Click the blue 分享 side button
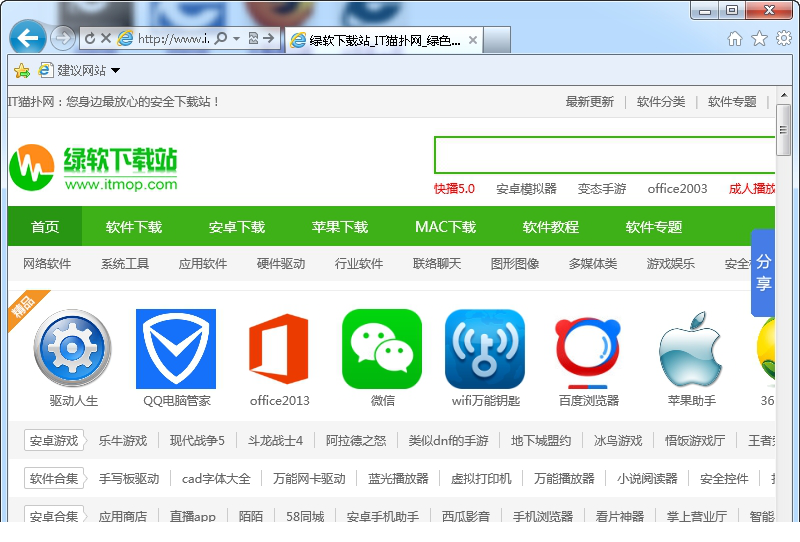 763,273
